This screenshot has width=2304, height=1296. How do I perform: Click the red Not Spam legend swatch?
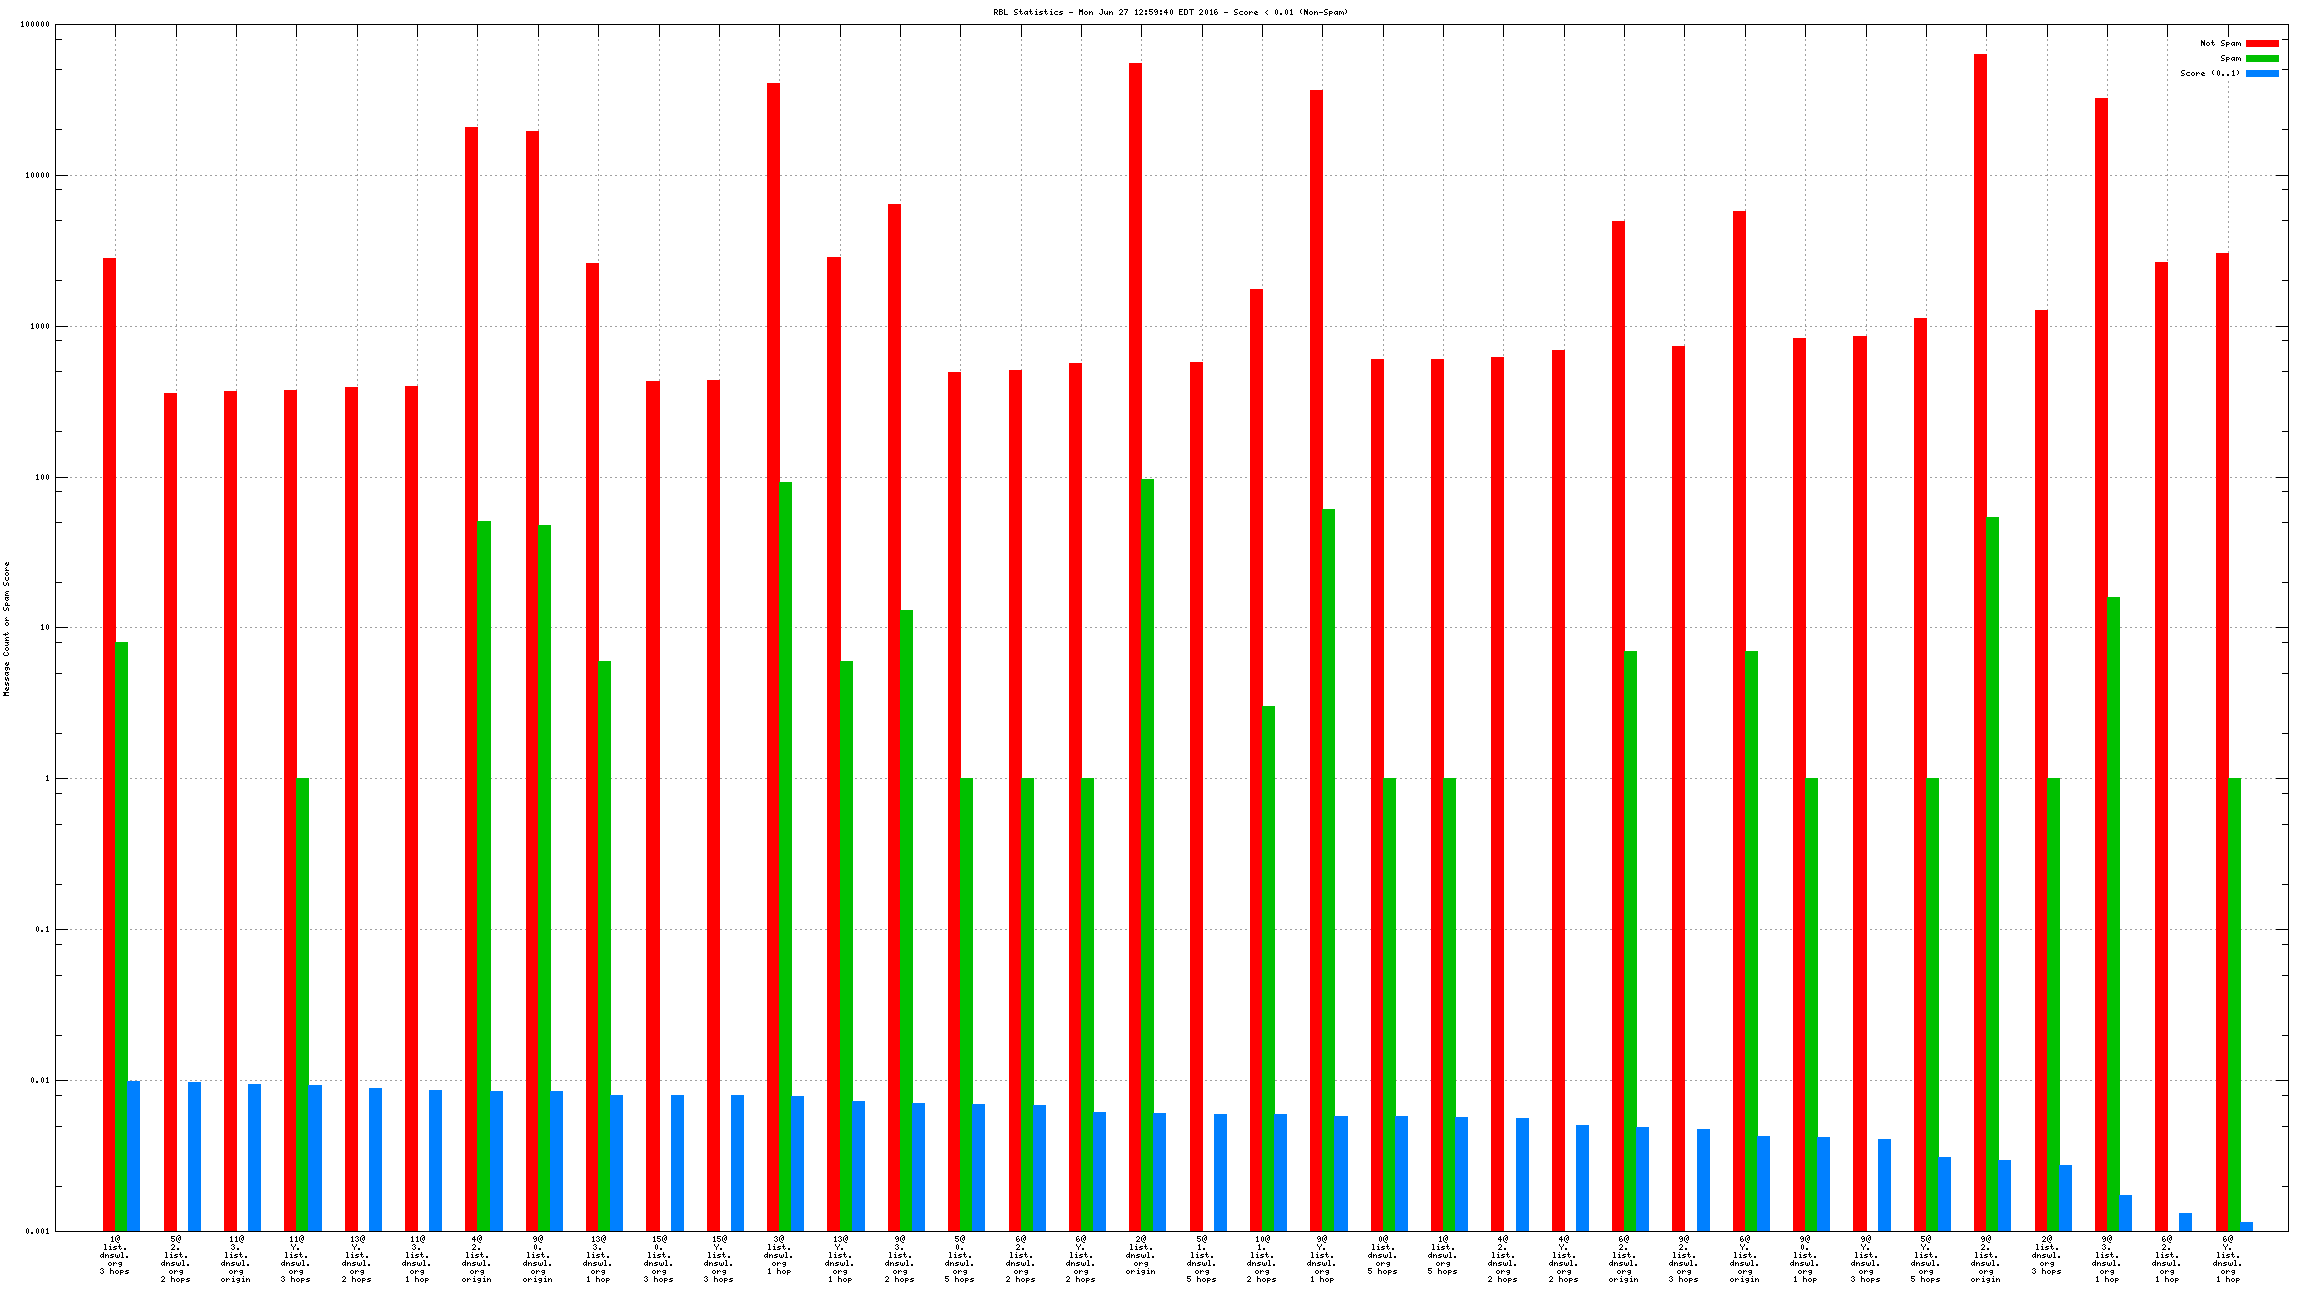(x=2262, y=43)
